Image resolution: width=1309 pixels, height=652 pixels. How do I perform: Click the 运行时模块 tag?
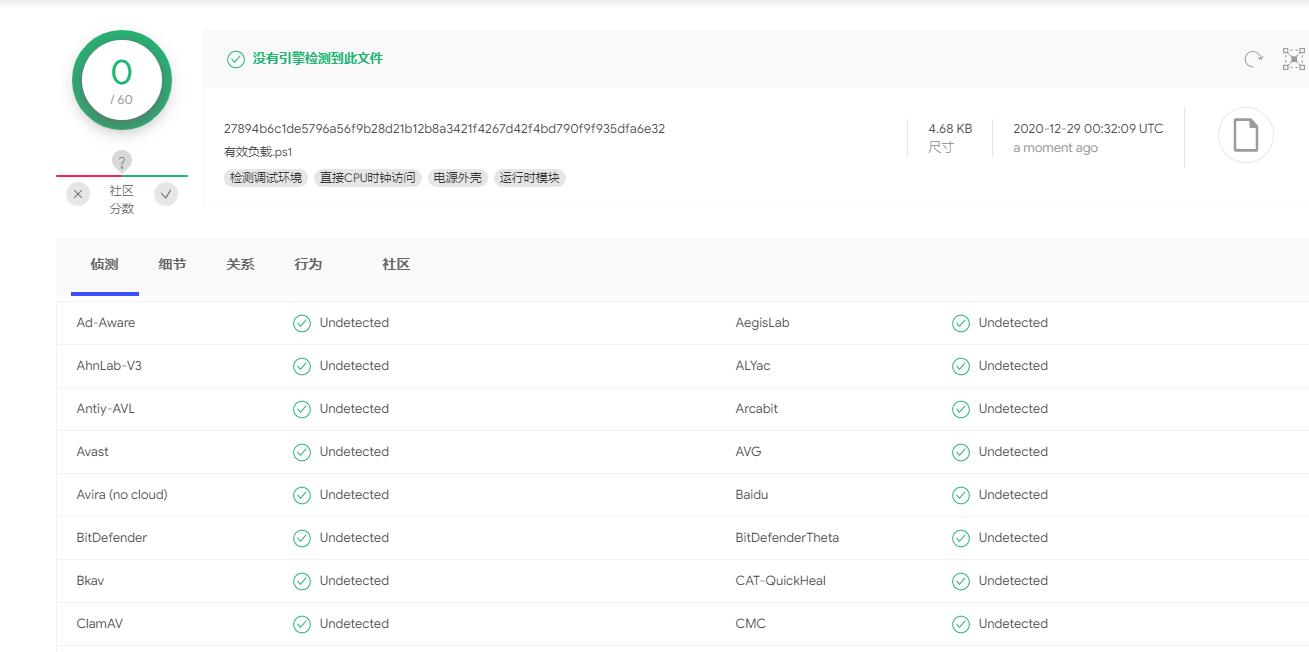click(x=530, y=178)
